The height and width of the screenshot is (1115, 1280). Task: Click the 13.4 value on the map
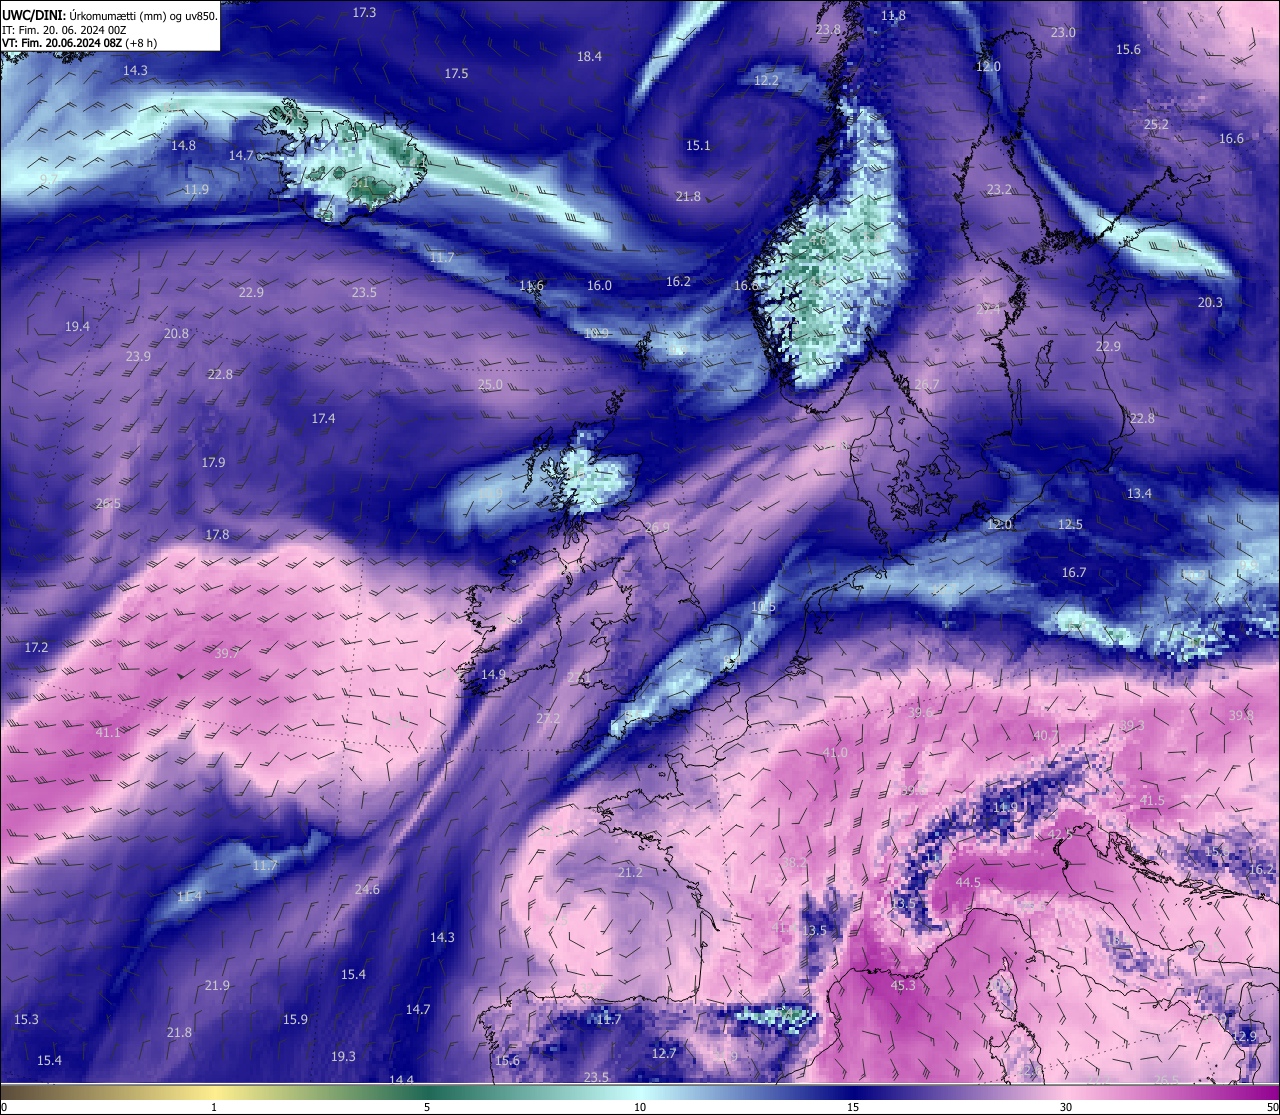(1139, 493)
